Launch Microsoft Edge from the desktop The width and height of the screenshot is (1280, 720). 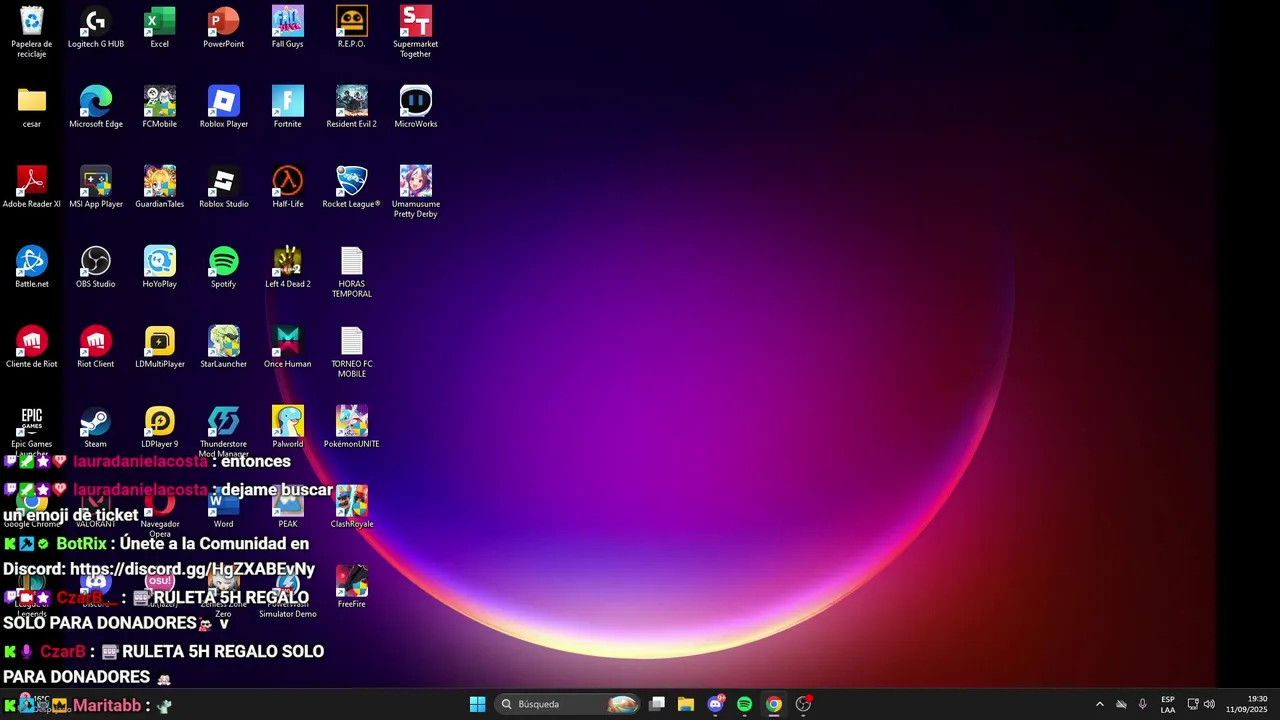[x=96, y=108]
